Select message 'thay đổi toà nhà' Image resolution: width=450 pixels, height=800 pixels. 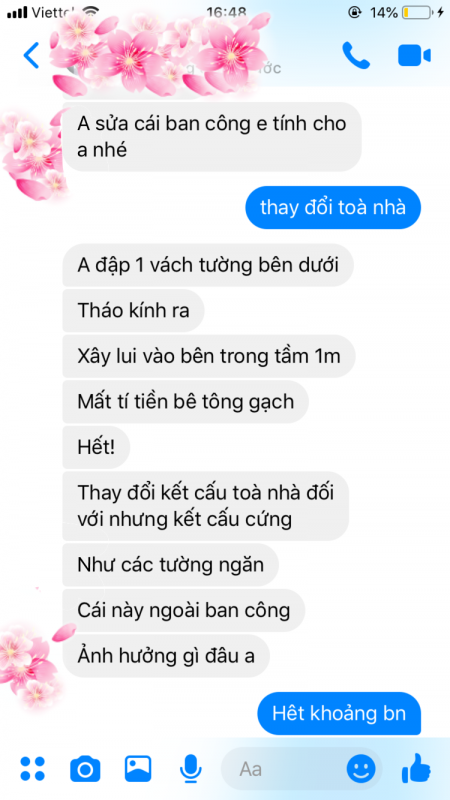333,208
